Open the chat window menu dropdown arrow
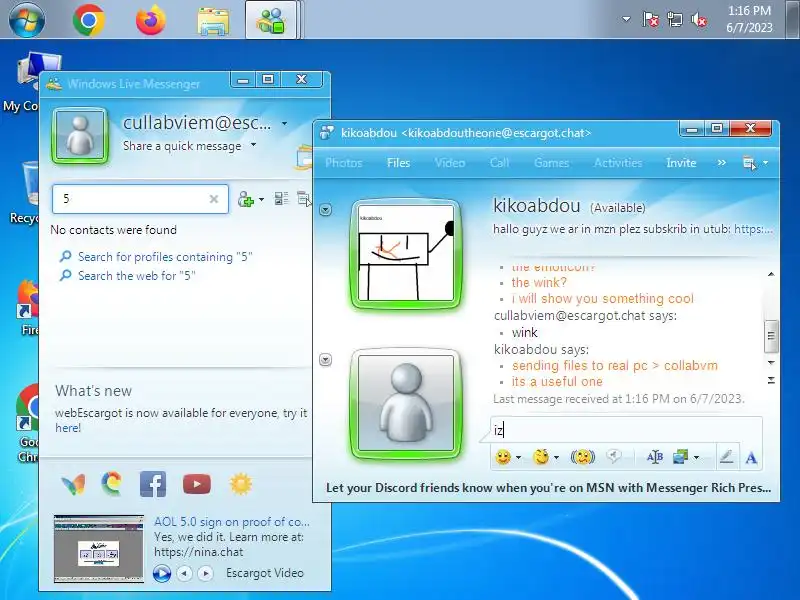Image resolution: width=800 pixels, height=600 pixels. coord(765,163)
